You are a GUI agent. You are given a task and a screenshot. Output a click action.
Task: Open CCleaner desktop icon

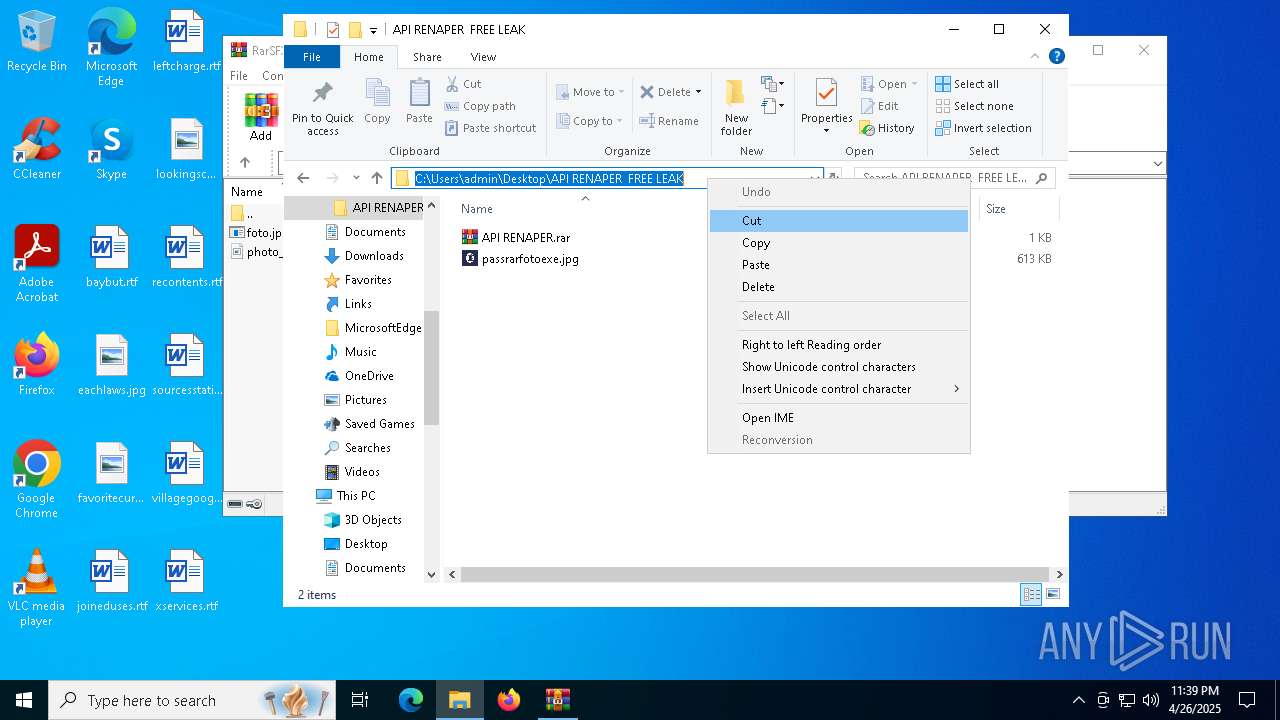click(x=37, y=149)
